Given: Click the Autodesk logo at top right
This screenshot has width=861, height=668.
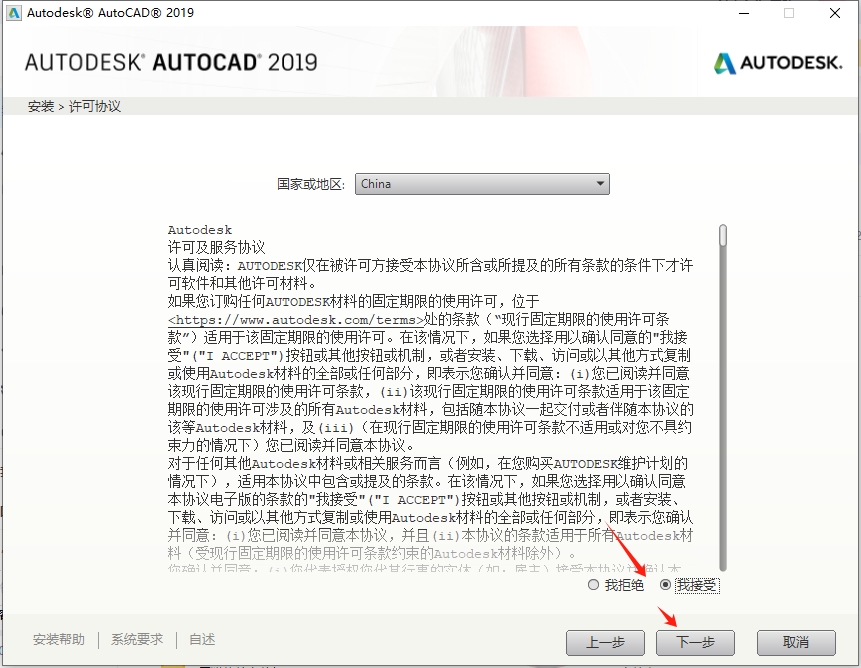Looking at the screenshot, I should tap(778, 60).
